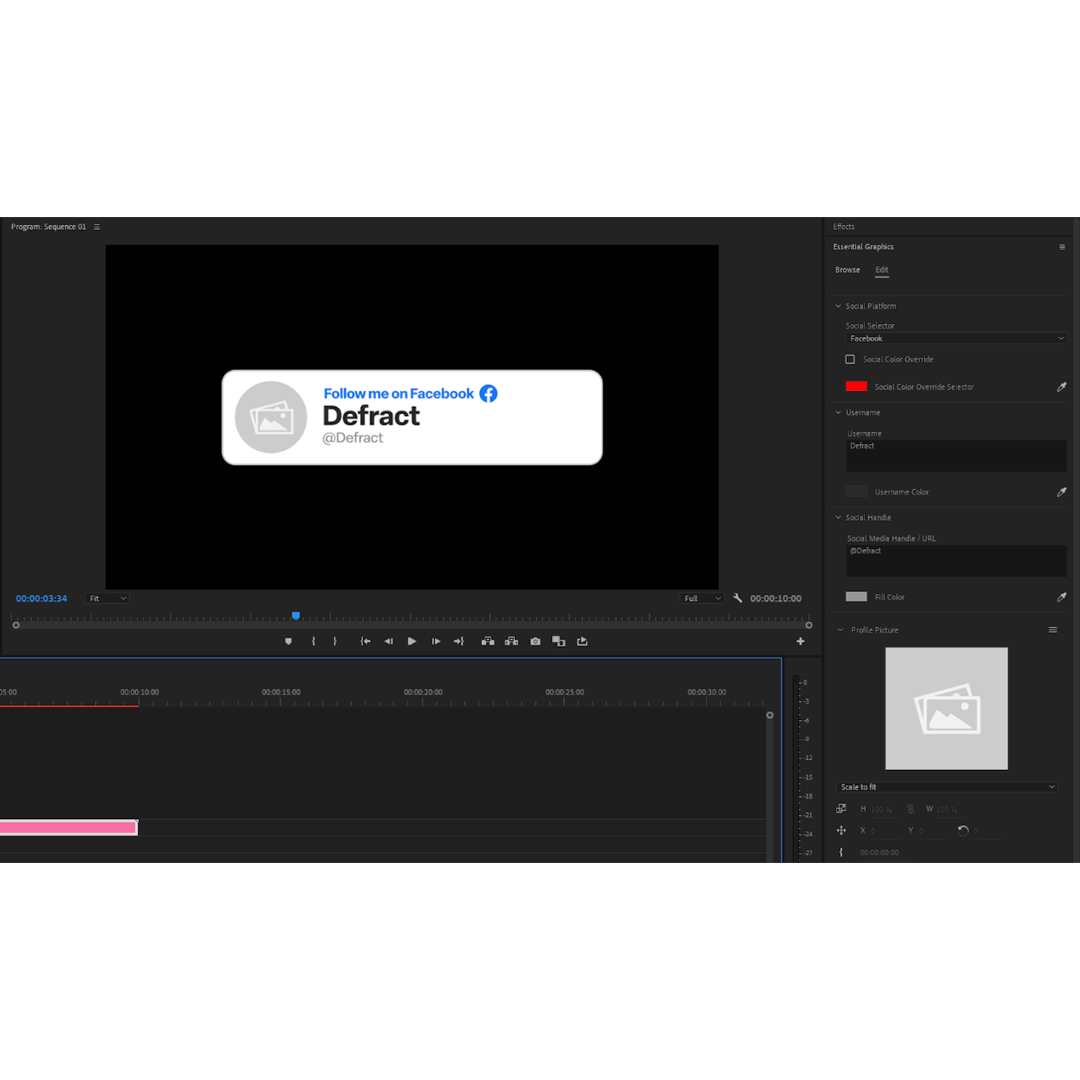The image size is (1080, 1080).
Task: Enable the Social Color Override checkbox
Action: click(850, 359)
